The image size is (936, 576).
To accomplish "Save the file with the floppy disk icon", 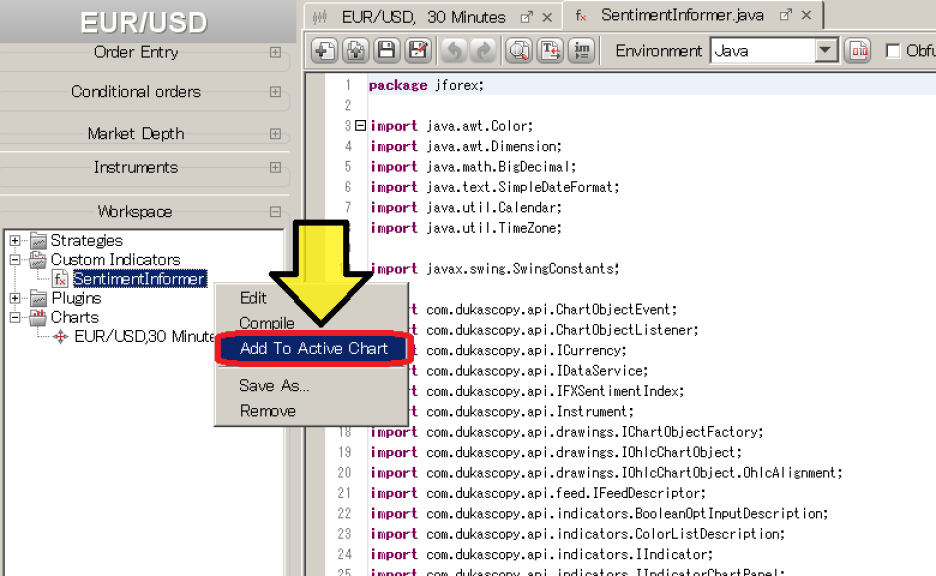I will tap(387, 51).
